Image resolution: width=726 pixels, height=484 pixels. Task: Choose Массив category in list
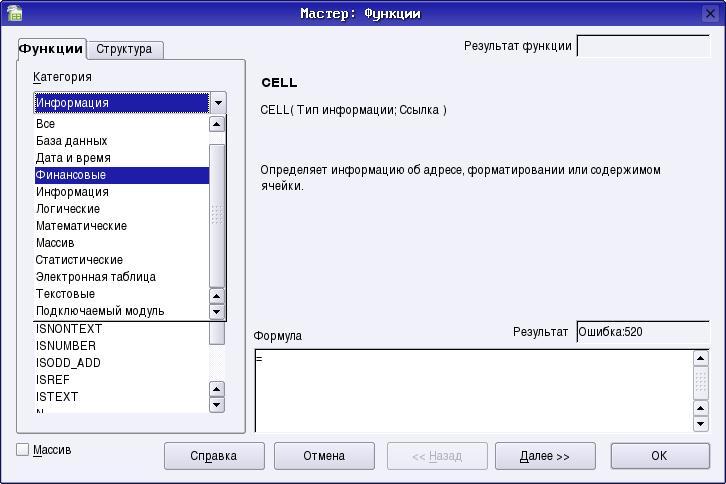coord(122,243)
